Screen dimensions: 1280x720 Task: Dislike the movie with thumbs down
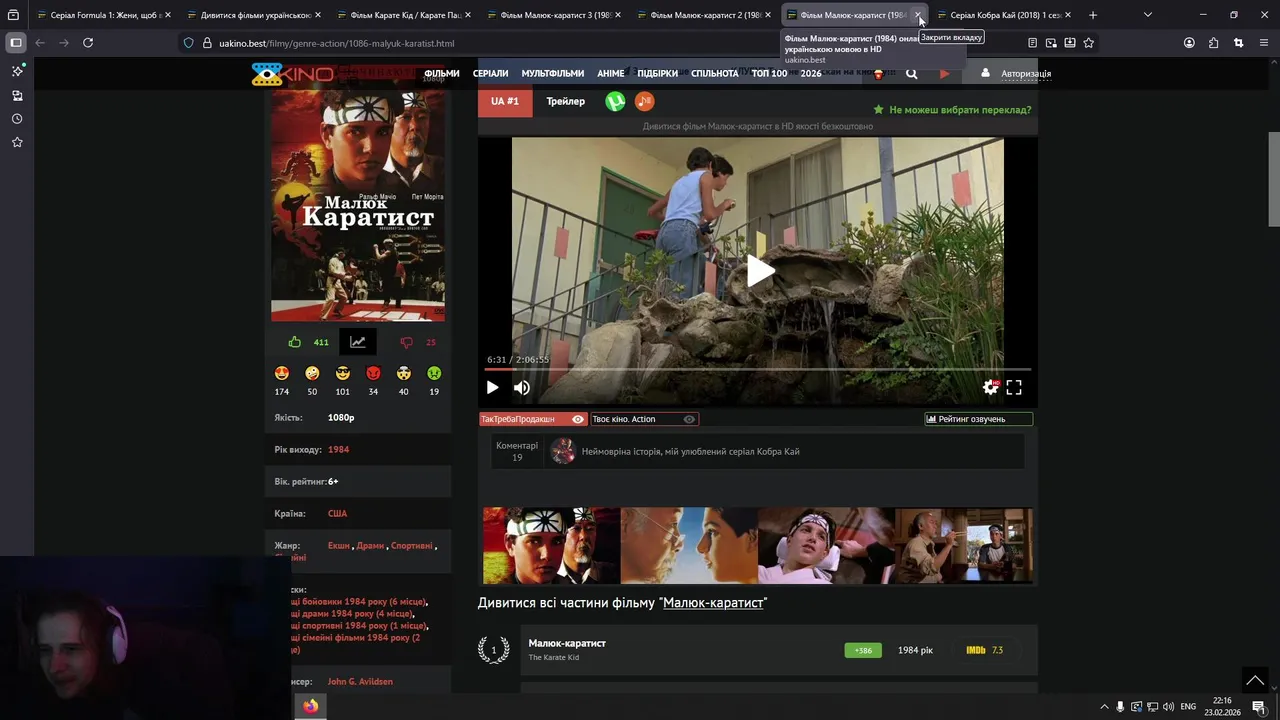coord(406,342)
